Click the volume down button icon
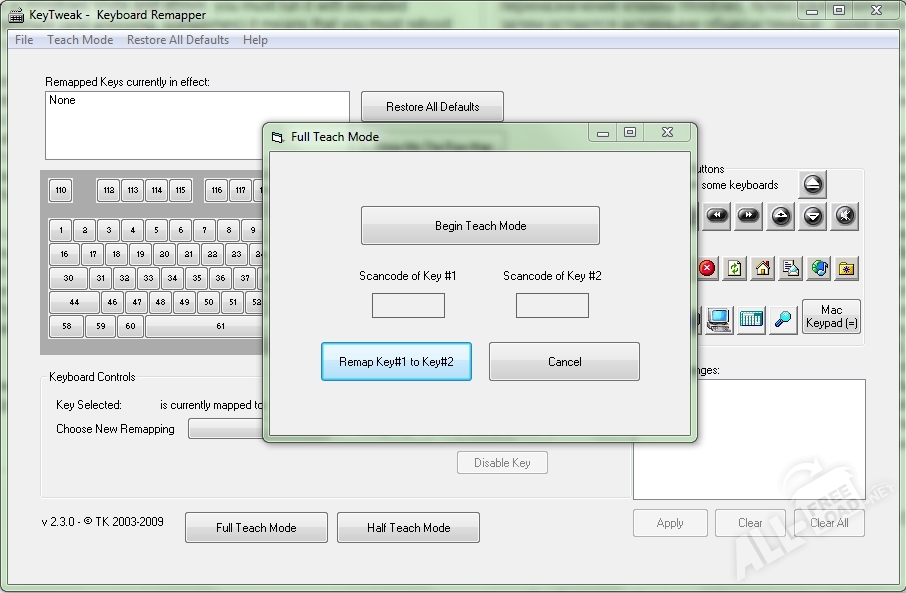 814,216
